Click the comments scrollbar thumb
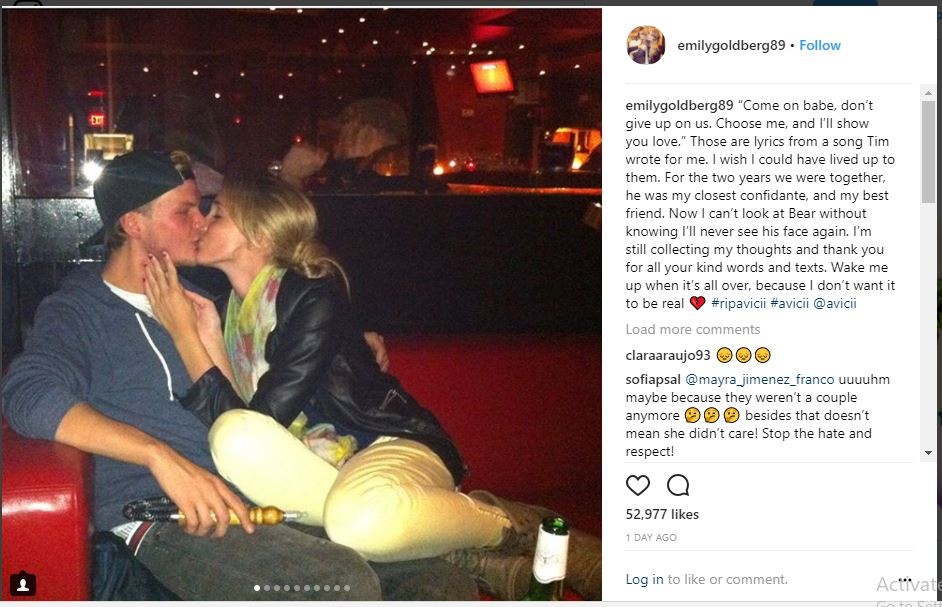 click(x=928, y=151)
